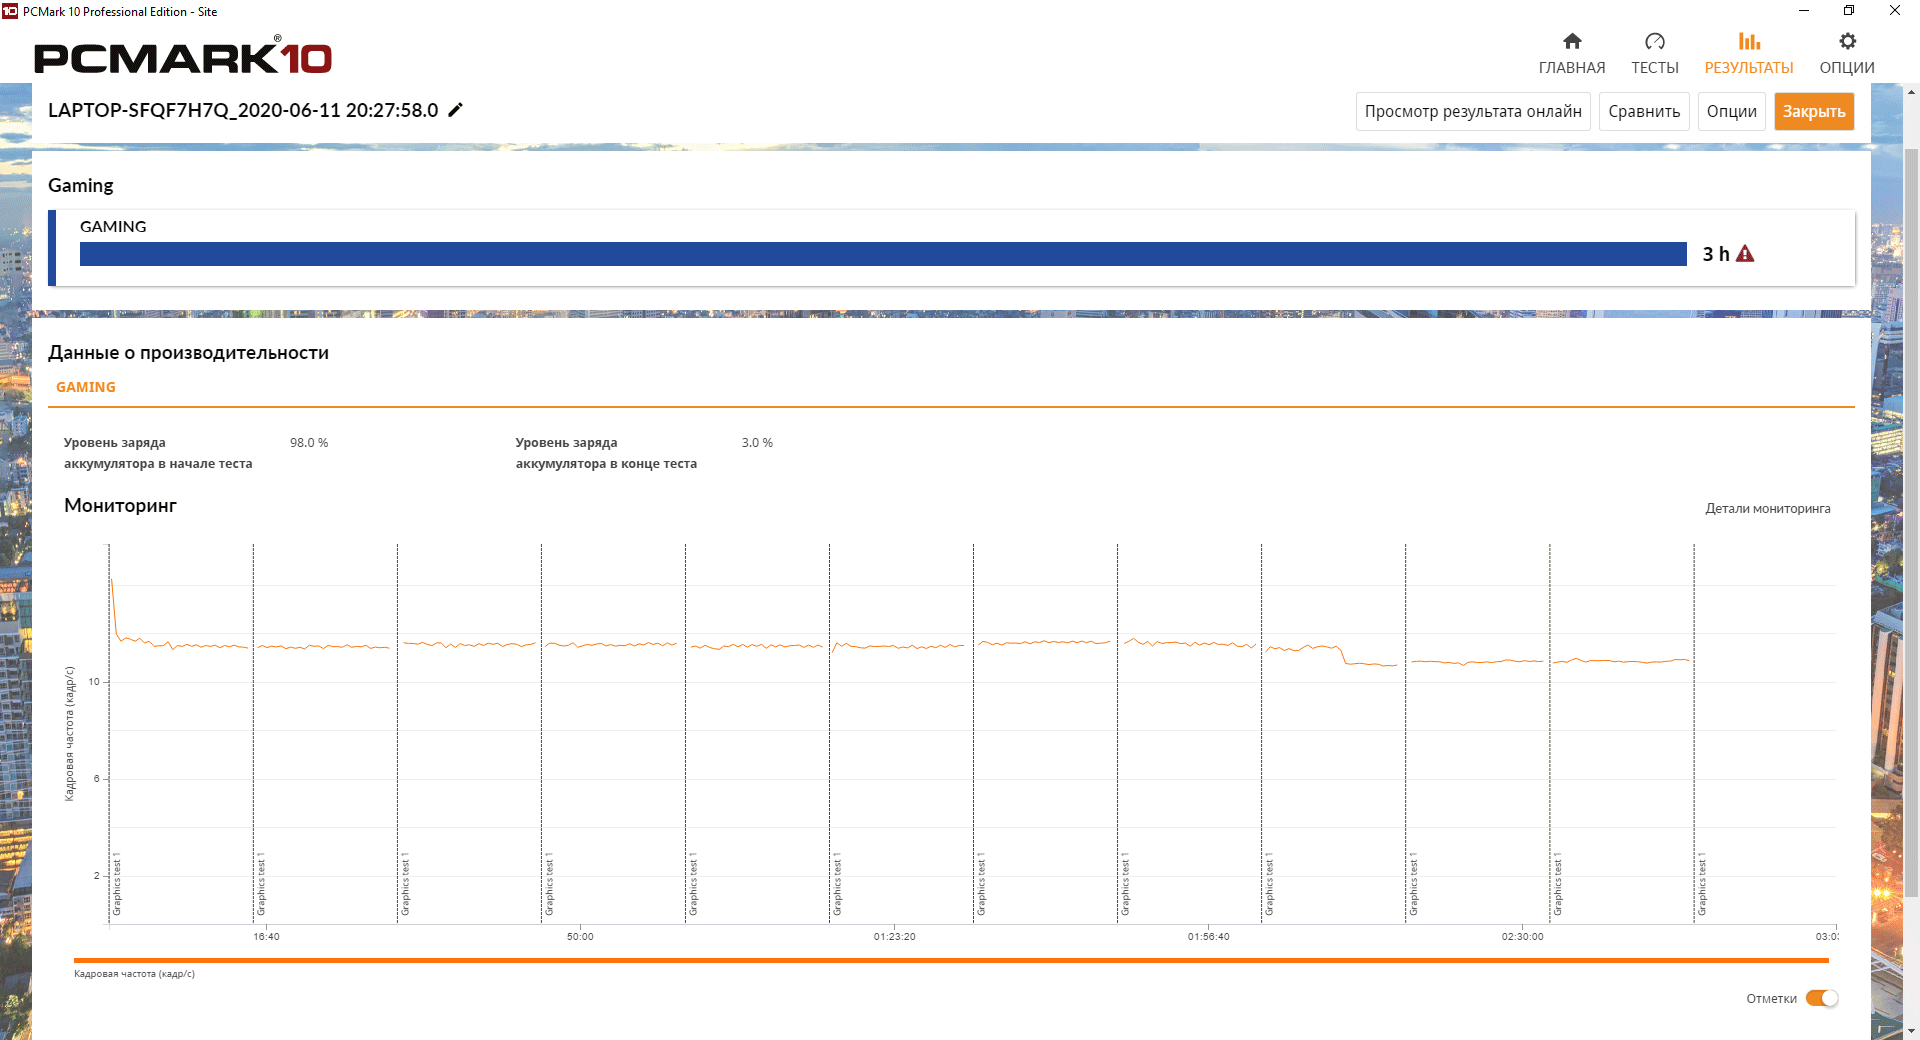
Task: Click the 01:23:20 time axis label
Action: pyautogui.click(x=894, y=937)
